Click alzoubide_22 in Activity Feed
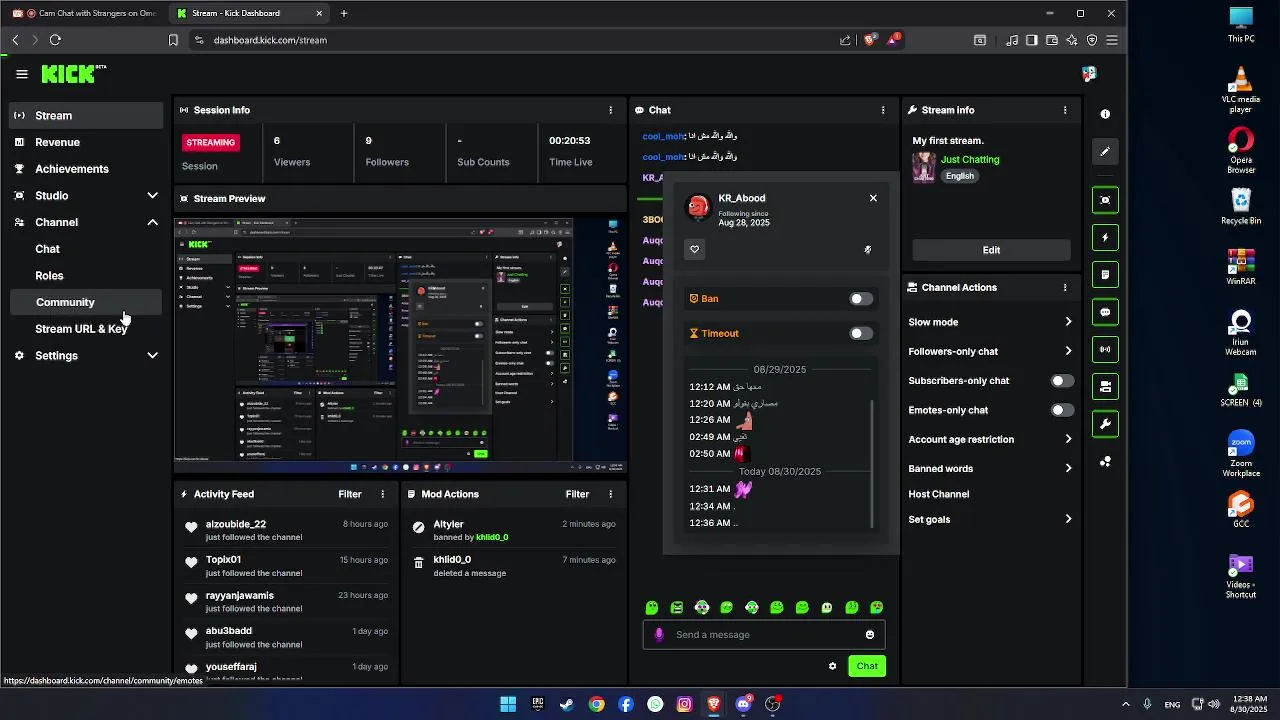Image resolution: width=1280 pixels, height=720 pixels. (x=236, y=524)
